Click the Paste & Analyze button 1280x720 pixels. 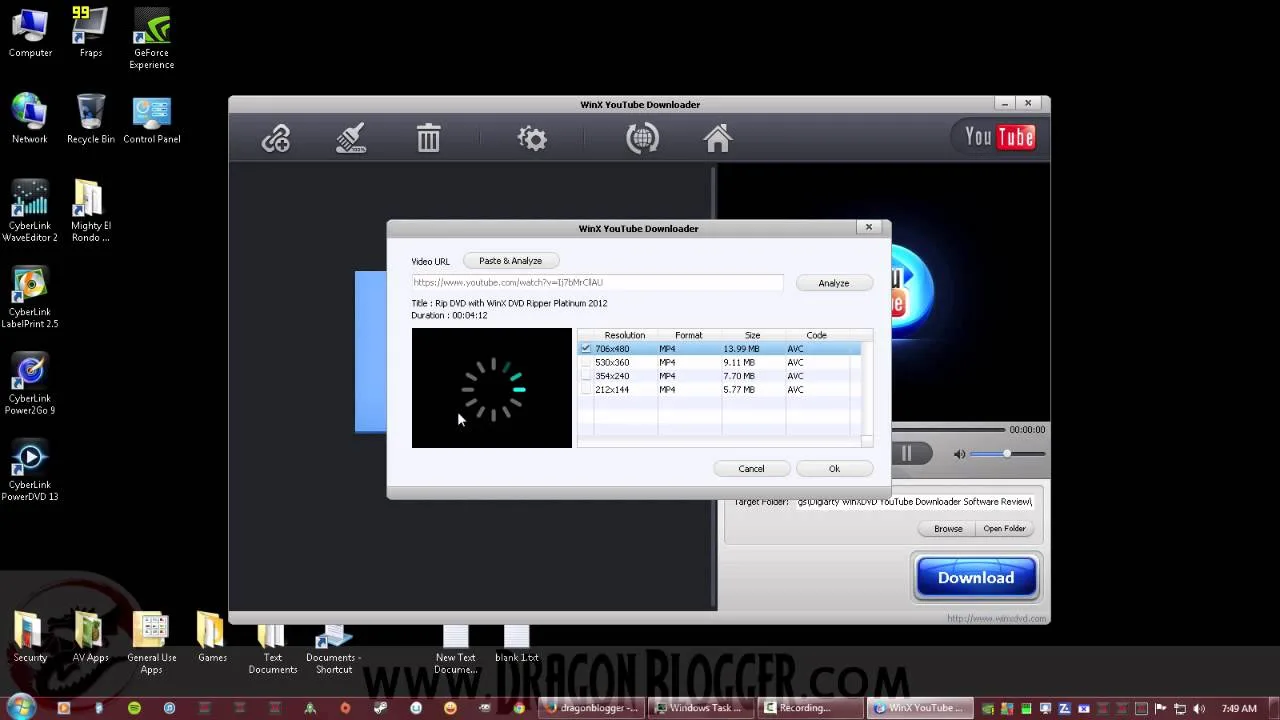coord(510,261)
